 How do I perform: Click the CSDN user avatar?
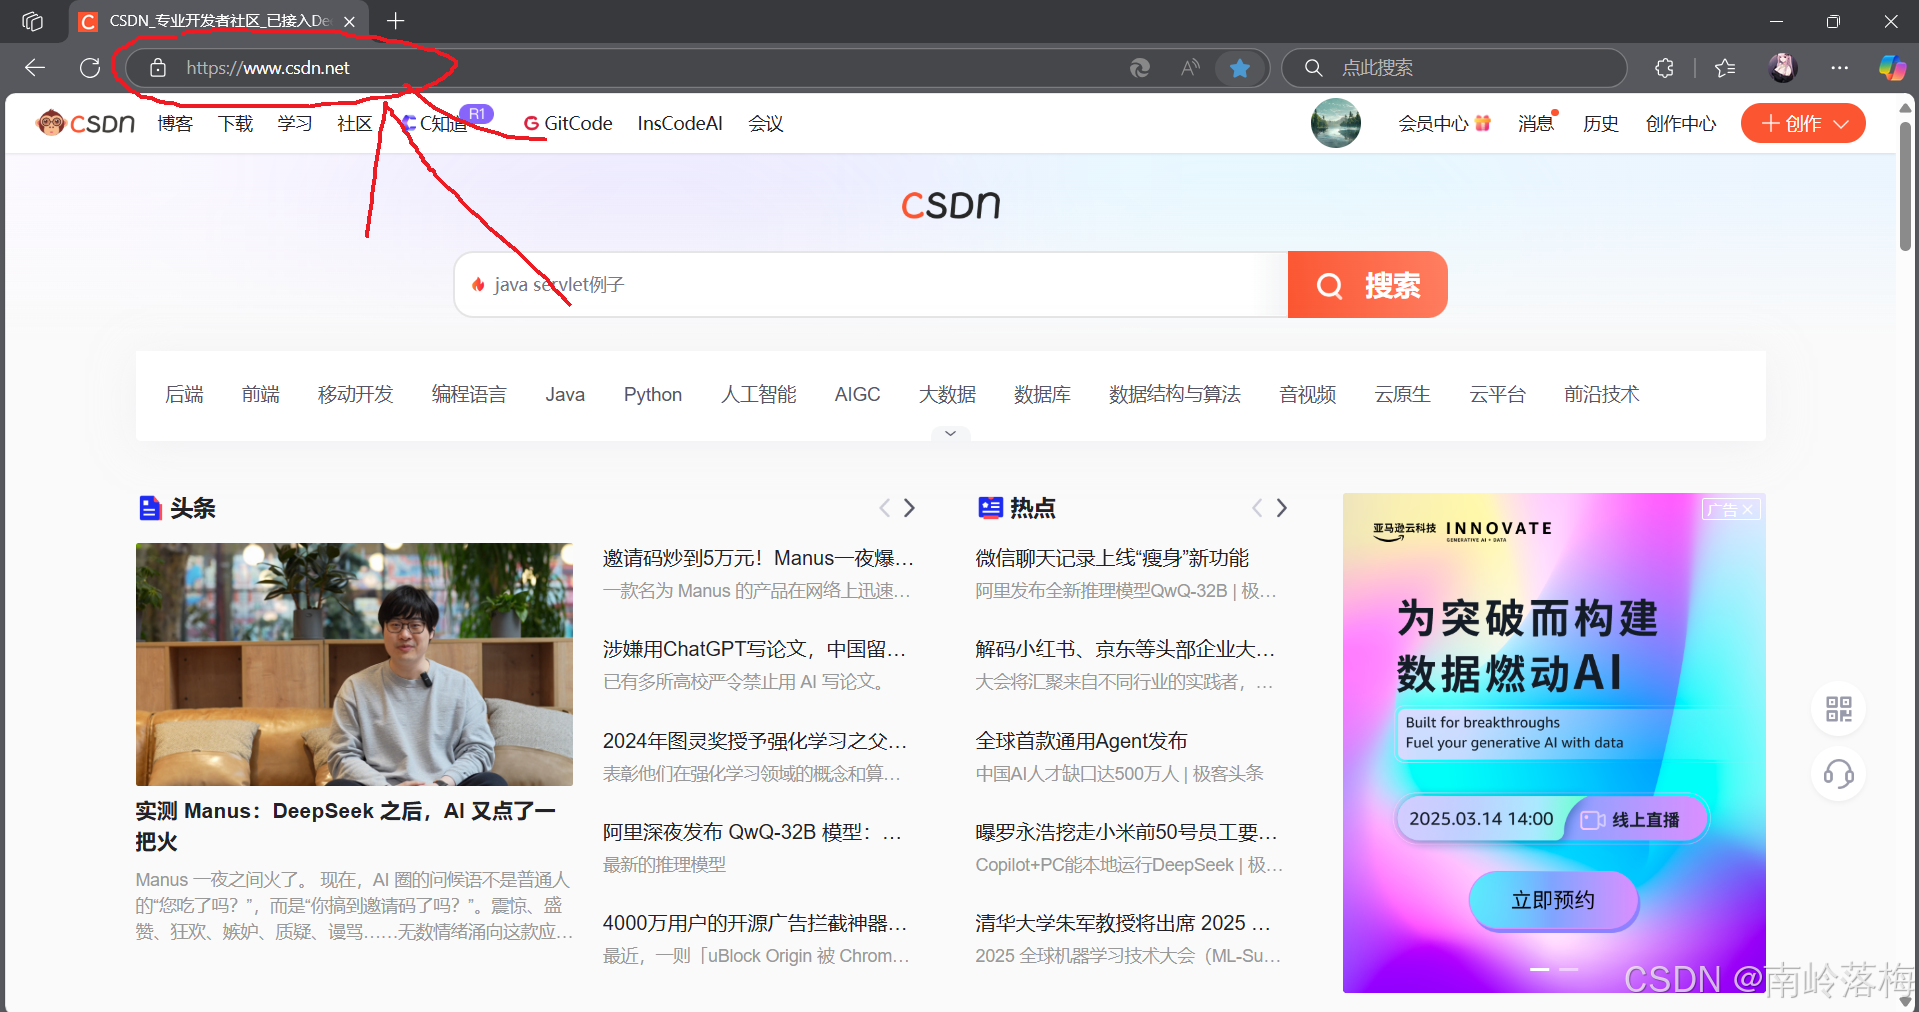pyautogui.click(x=1336, y=123)
